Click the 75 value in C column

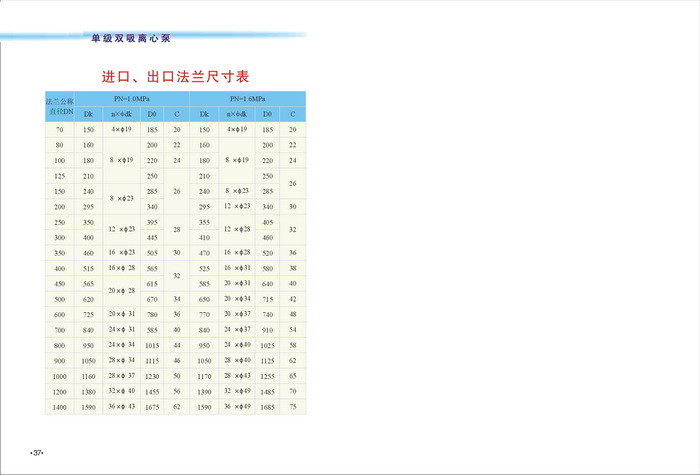pyautogui.click(x=292, y=407)
